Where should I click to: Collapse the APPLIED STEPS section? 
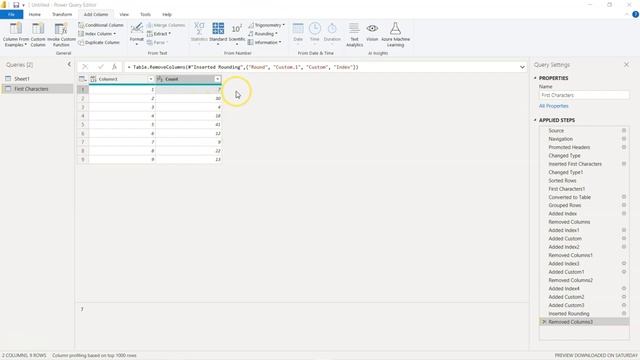pos(535,120)
